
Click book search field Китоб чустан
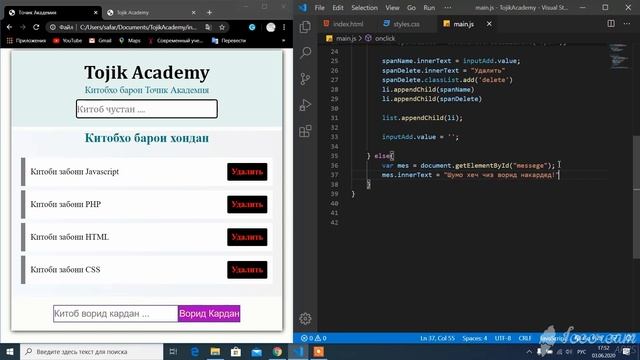(x=147, y=109)
